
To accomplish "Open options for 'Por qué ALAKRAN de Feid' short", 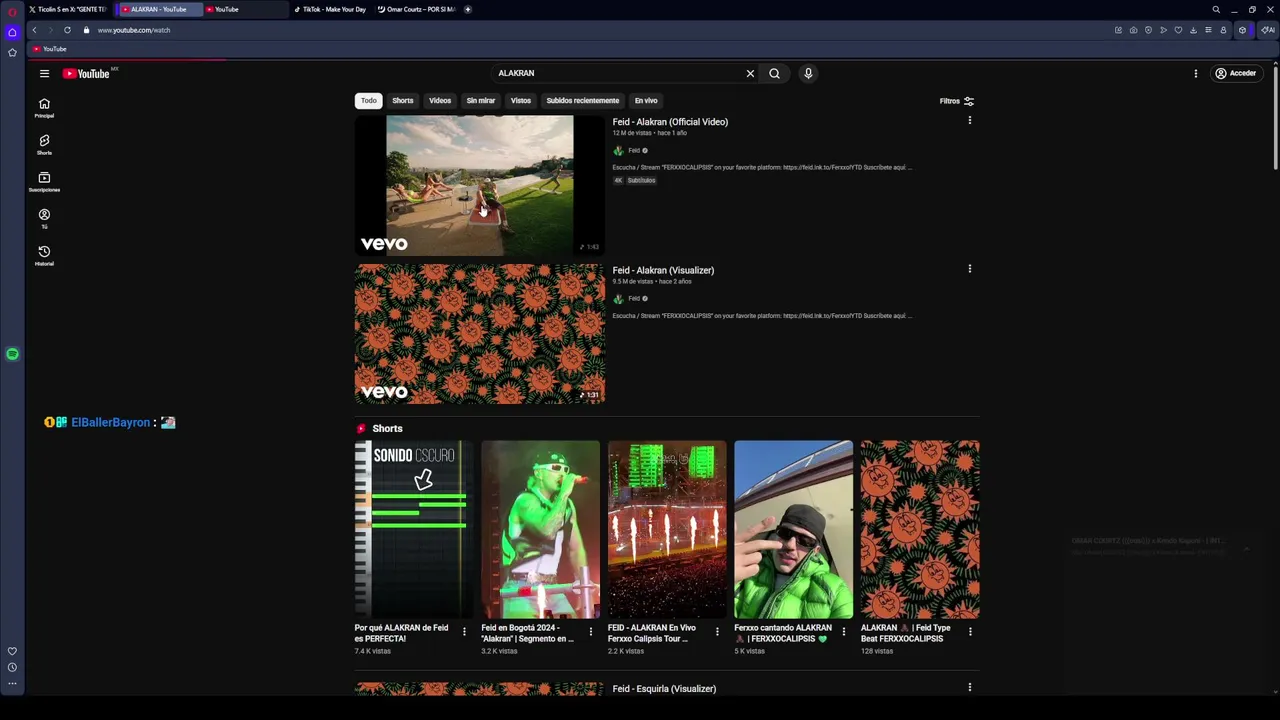I will point(464,632).
